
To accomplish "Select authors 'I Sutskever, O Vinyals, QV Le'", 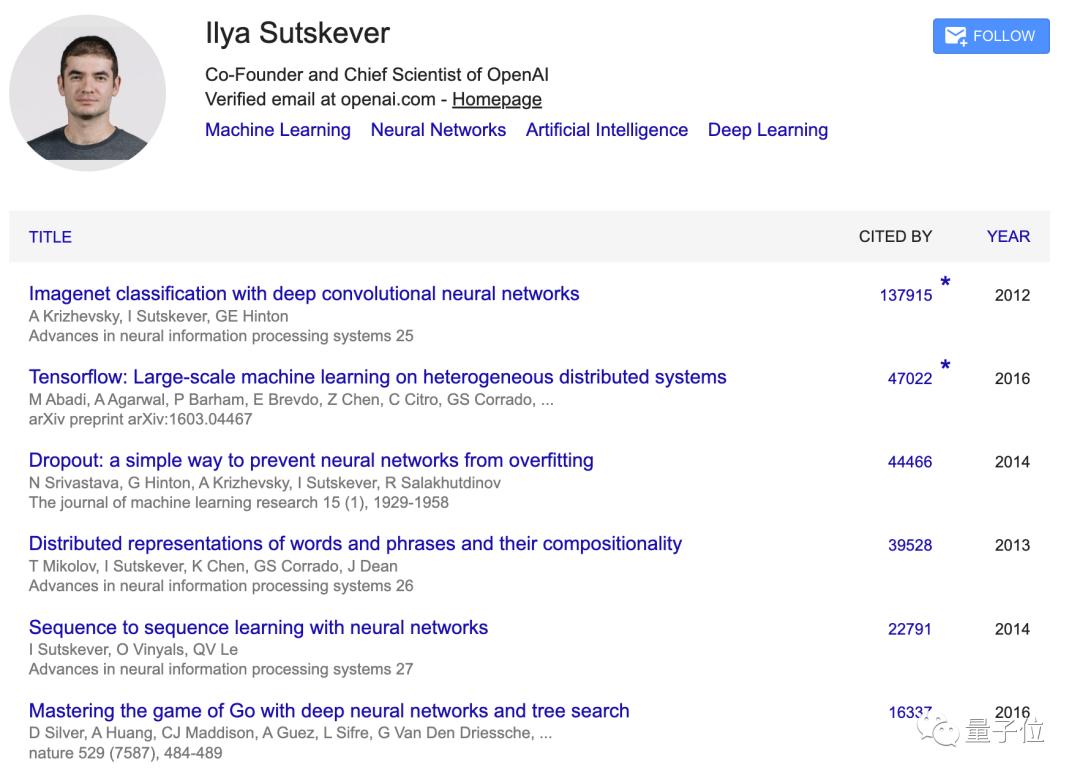I will coord(134,649).
